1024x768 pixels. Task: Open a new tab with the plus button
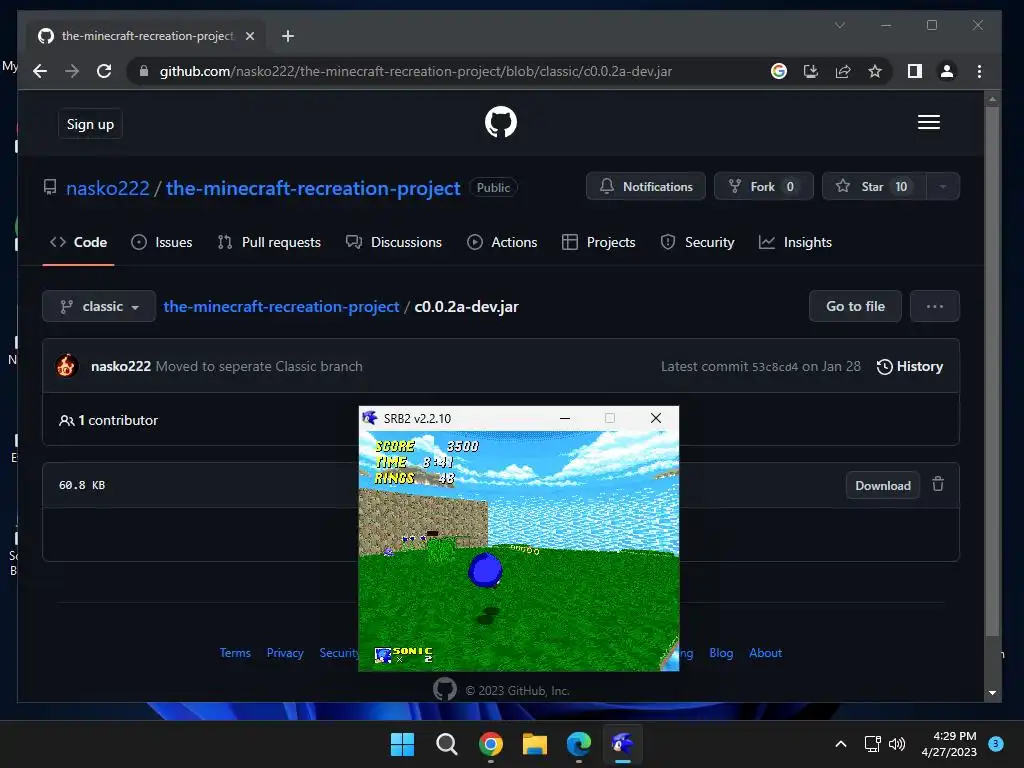tap(288, 36)
